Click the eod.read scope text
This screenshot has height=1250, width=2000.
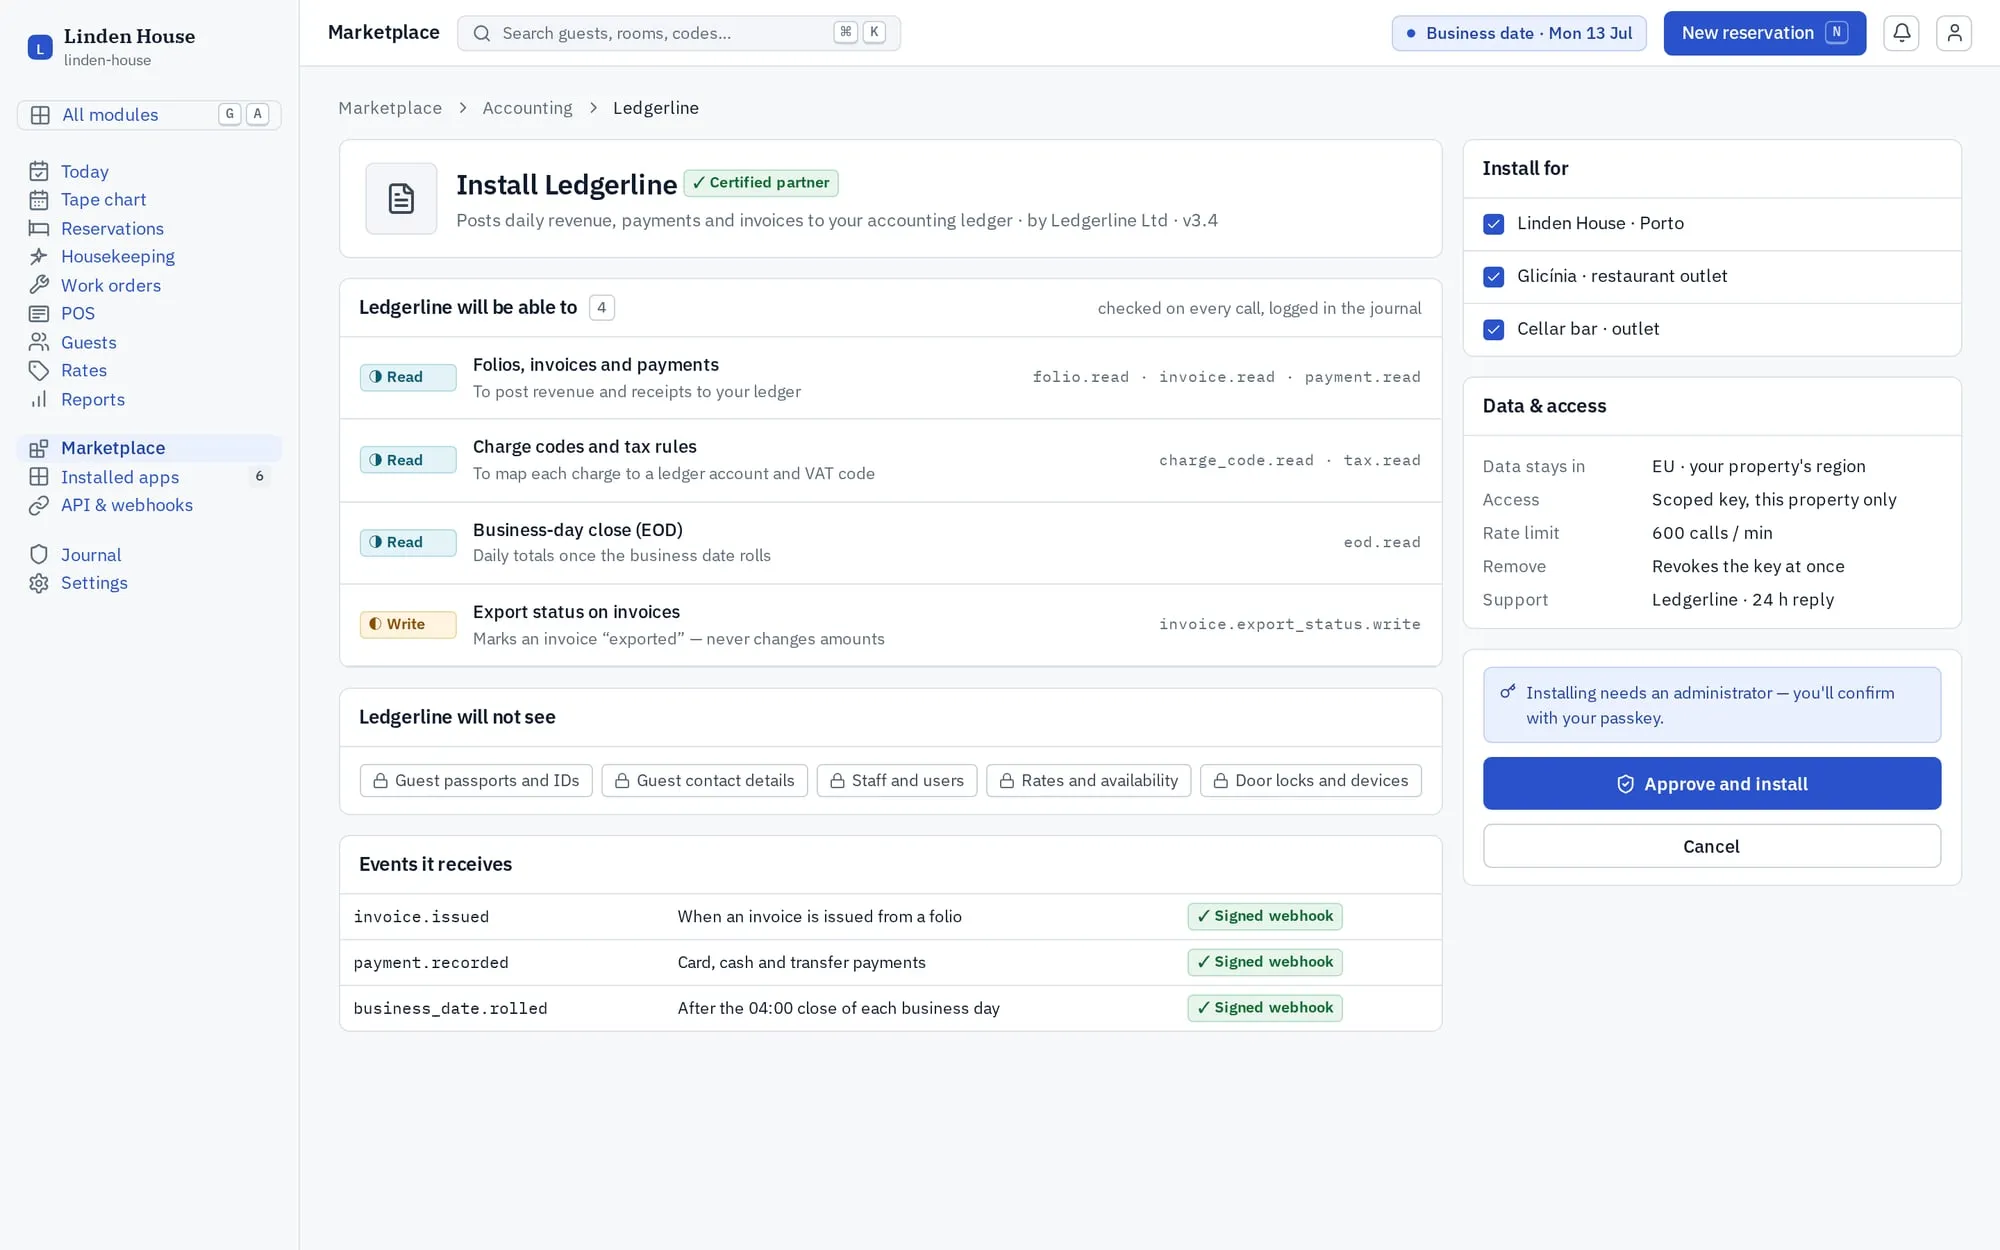pyautogui.click(x=1381, y=542)
